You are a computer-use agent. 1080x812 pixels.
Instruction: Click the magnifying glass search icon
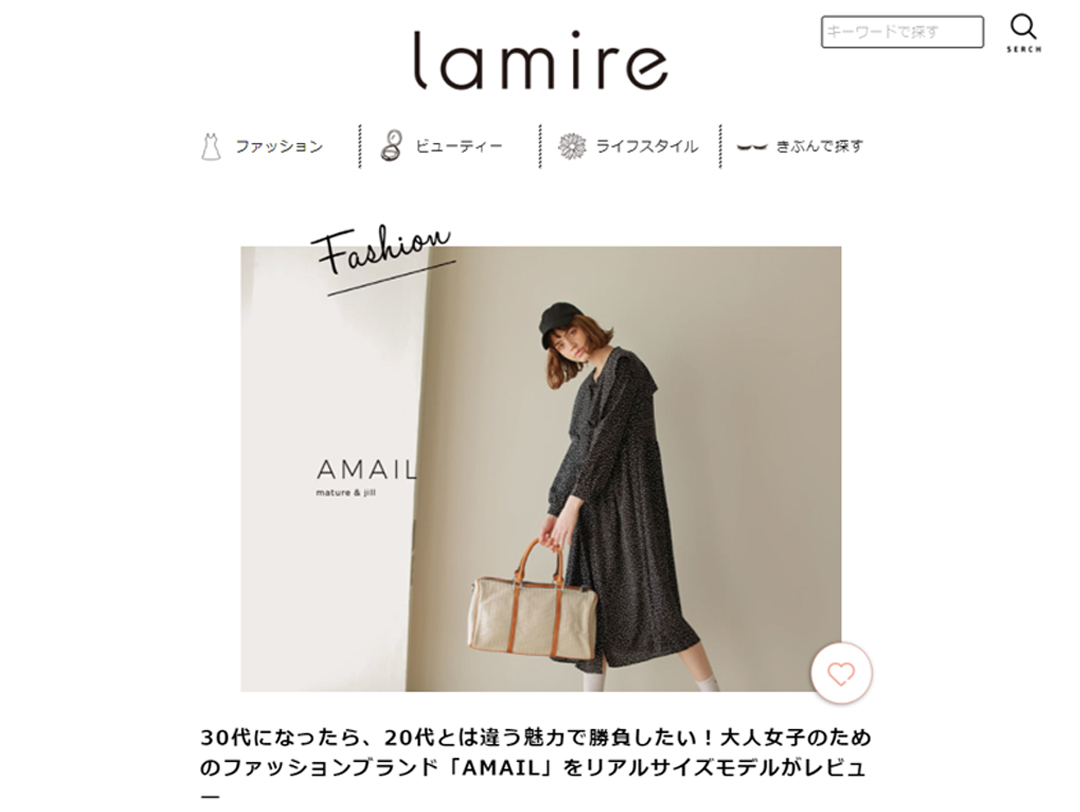[1024, 28]
